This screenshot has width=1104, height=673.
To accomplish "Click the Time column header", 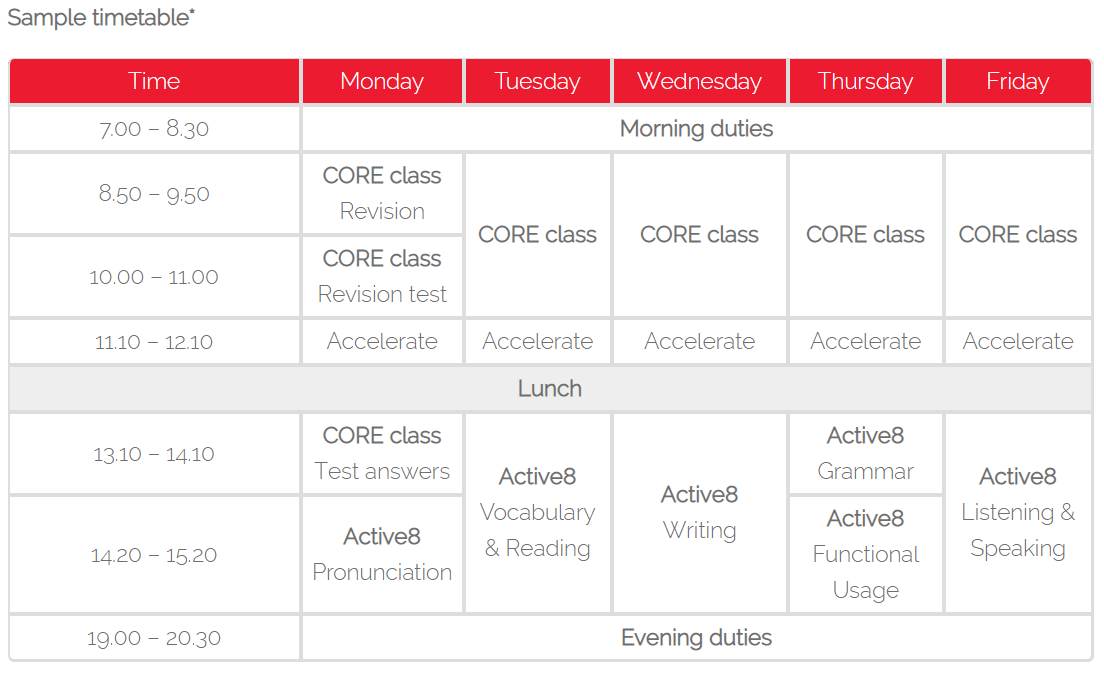I will pyautogui.click(x=154, y=82).
